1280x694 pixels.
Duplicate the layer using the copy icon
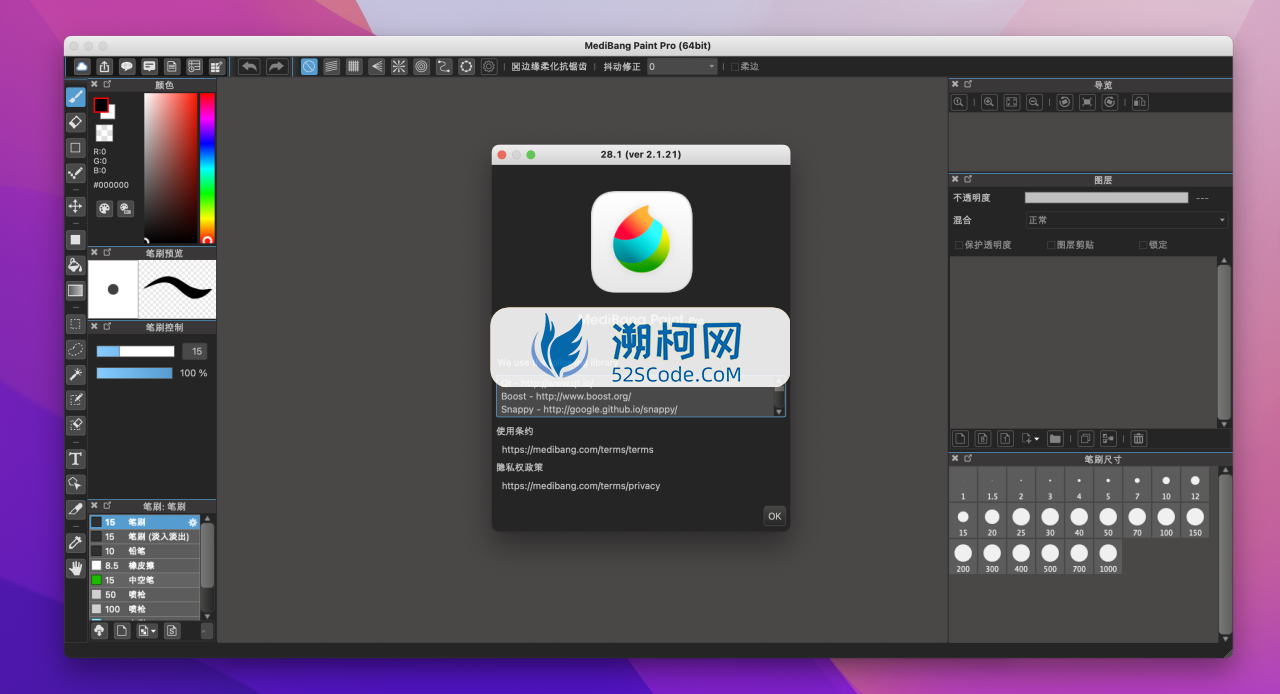click(x=1085, y=438)
